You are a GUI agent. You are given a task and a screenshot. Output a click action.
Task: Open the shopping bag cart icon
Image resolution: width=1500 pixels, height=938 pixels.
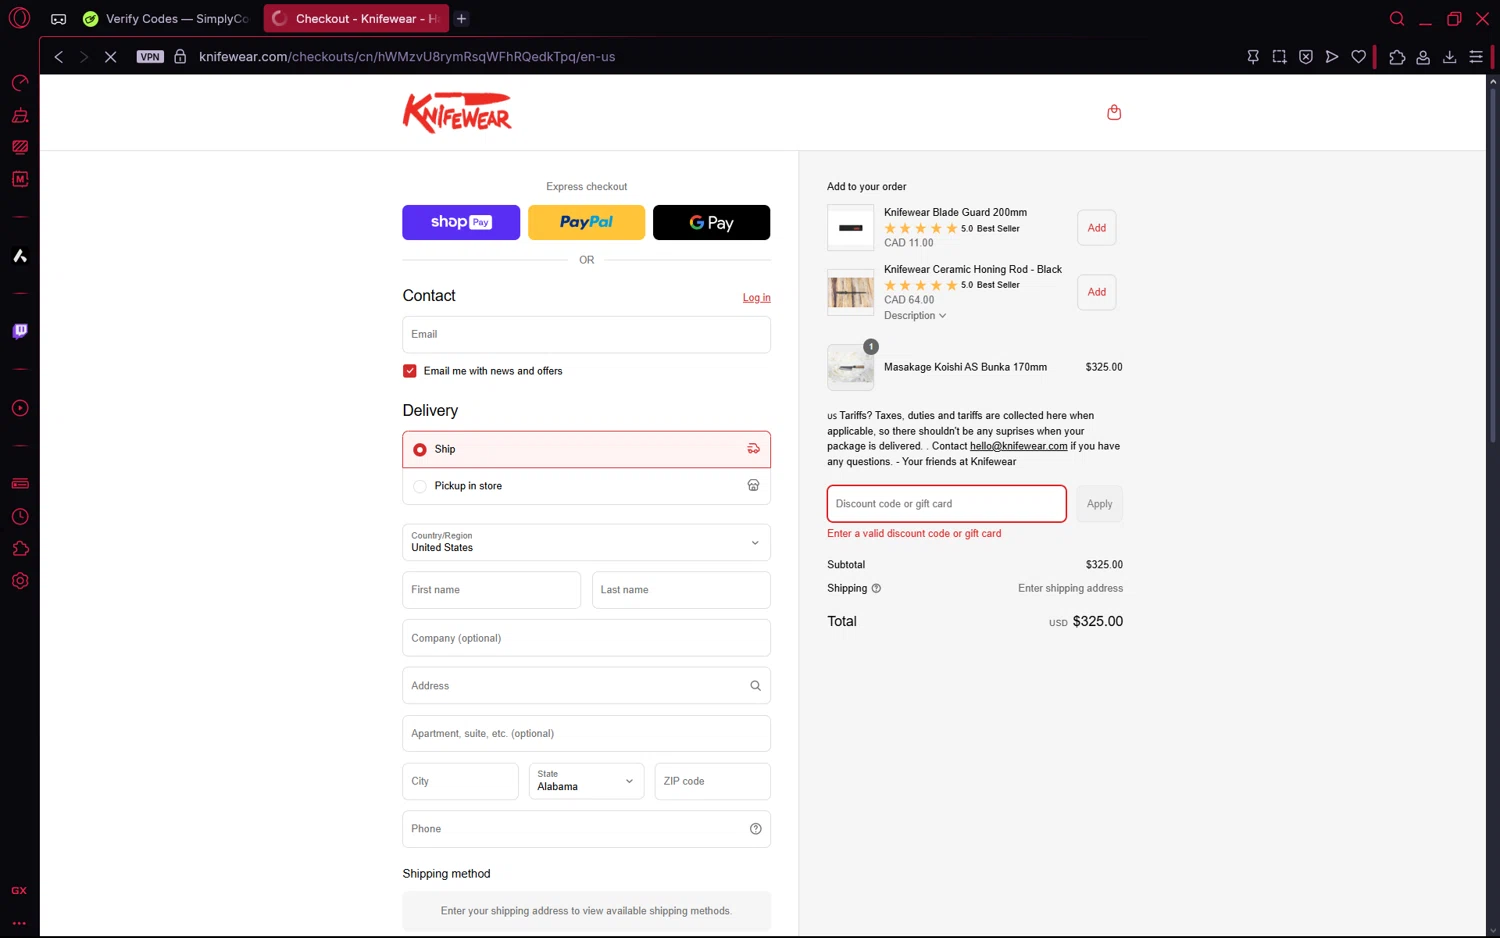(1114, 112)
